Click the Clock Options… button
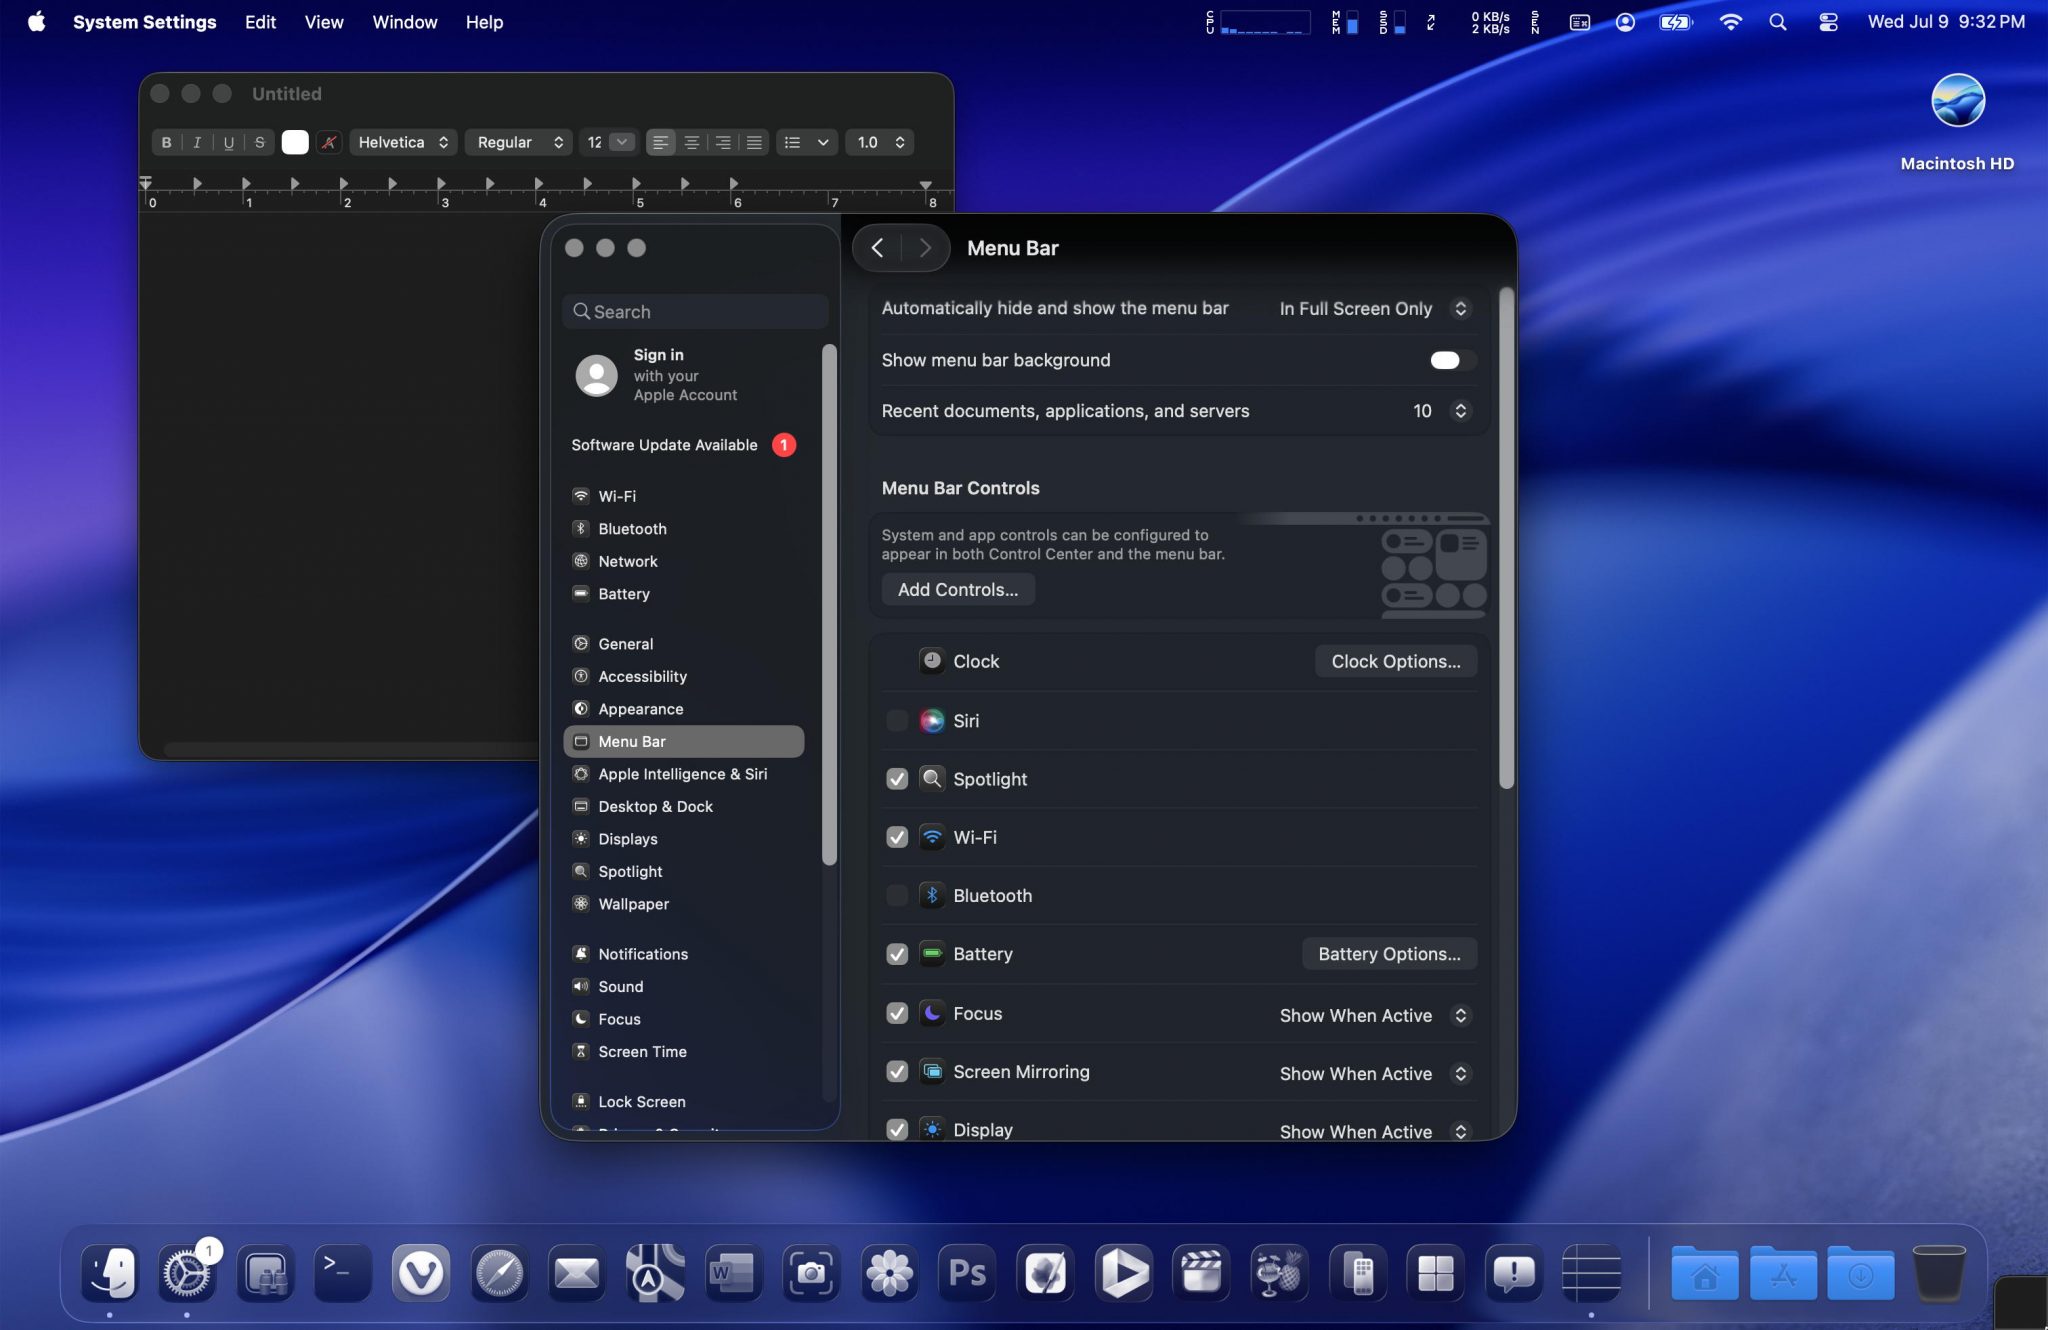 tap(1394, 662)
